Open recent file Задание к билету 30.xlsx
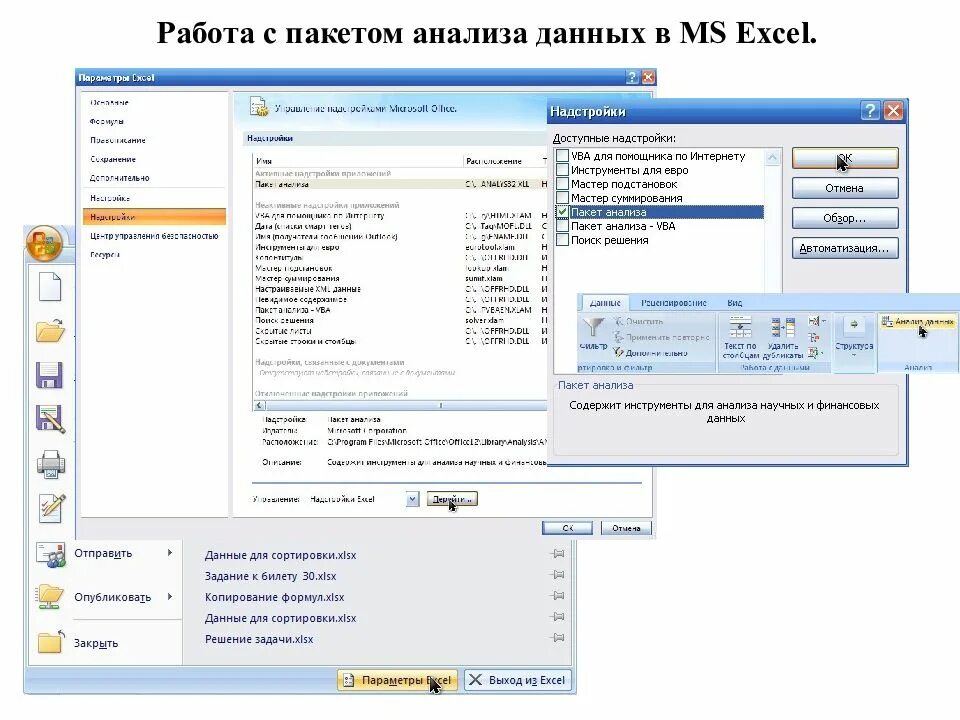The image size is (960, 720). 270,576
